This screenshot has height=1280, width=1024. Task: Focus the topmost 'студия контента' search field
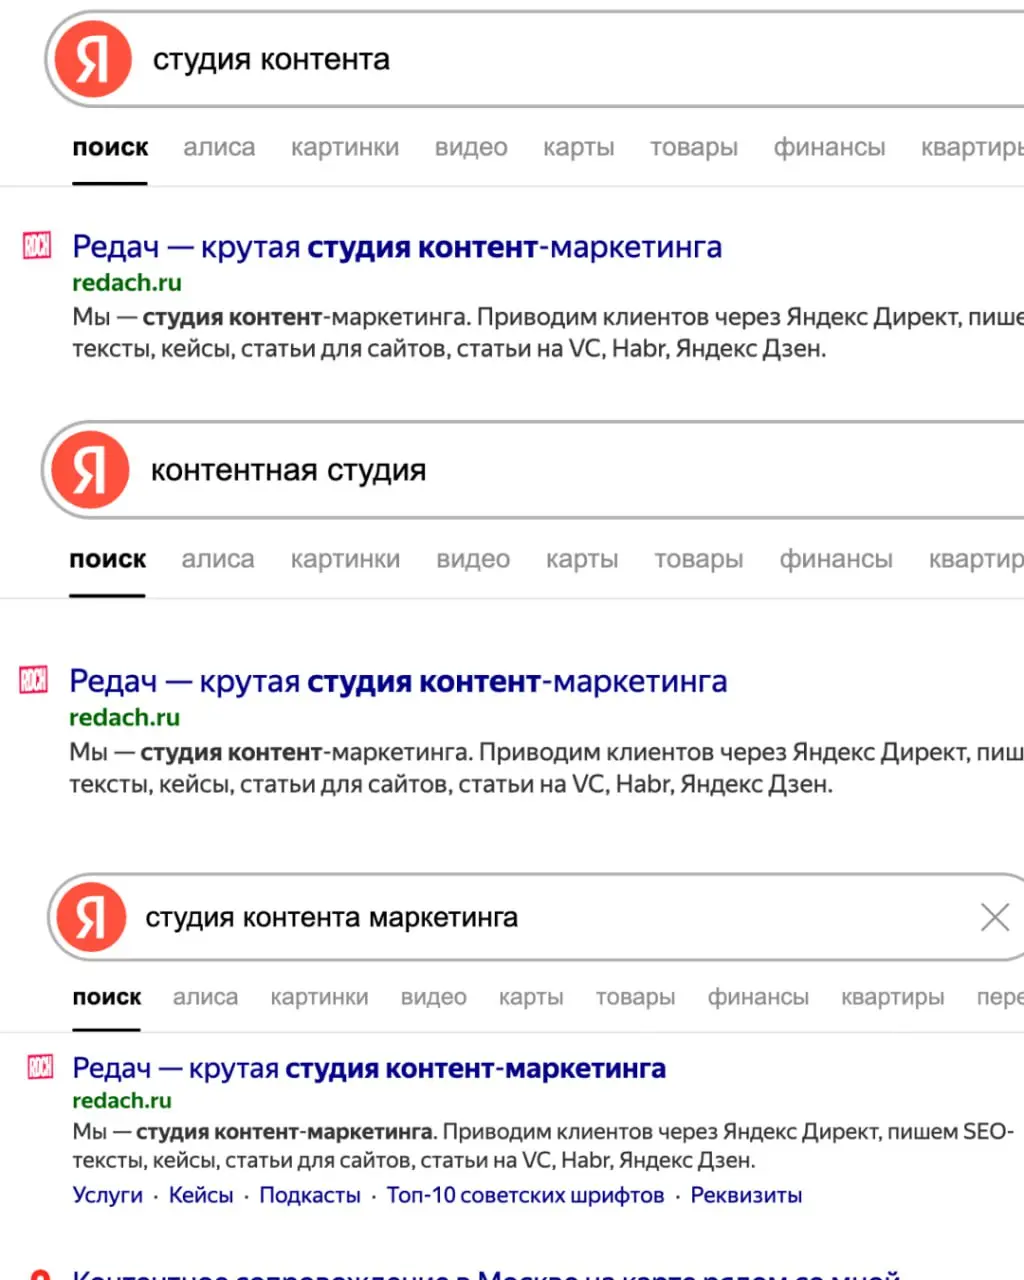pyautogui.click(x=534, y=59)
